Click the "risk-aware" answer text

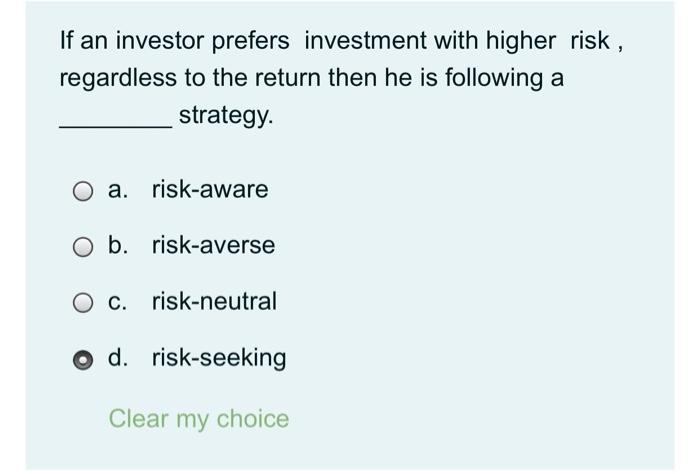click(210, 190)
